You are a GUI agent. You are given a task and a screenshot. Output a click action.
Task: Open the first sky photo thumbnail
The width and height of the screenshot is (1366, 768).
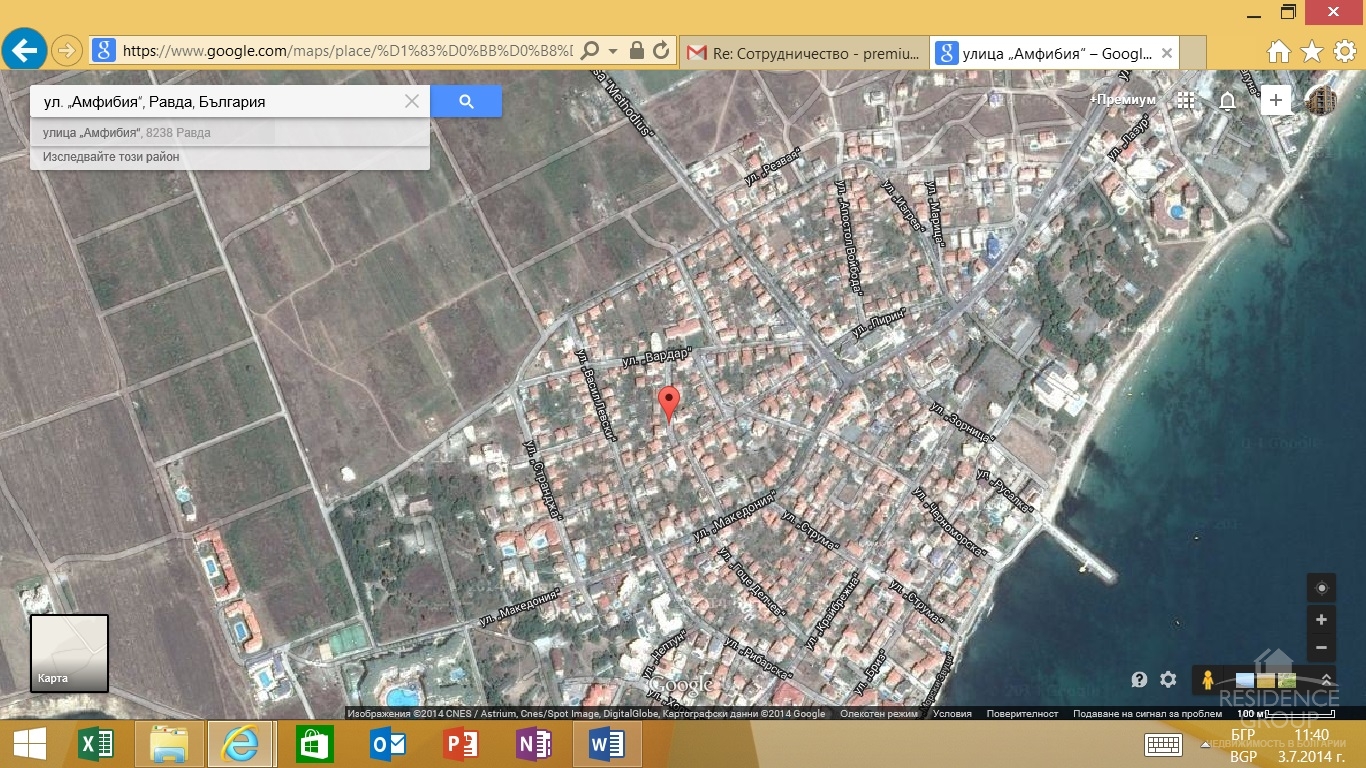(1245, 680)
